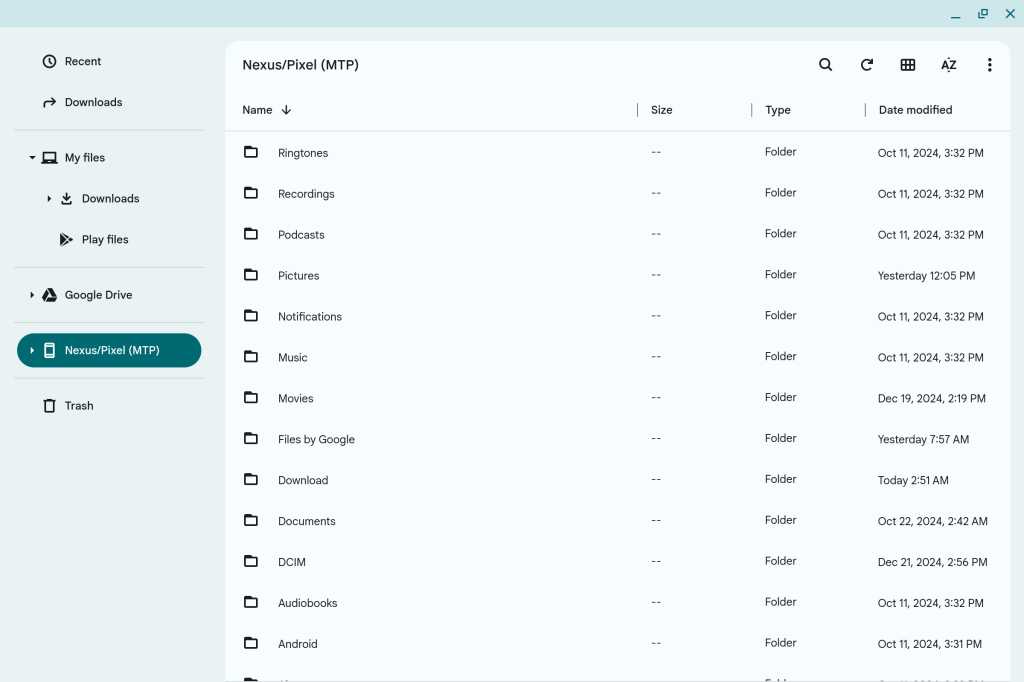Select the Documents folder name

[307, 521]
